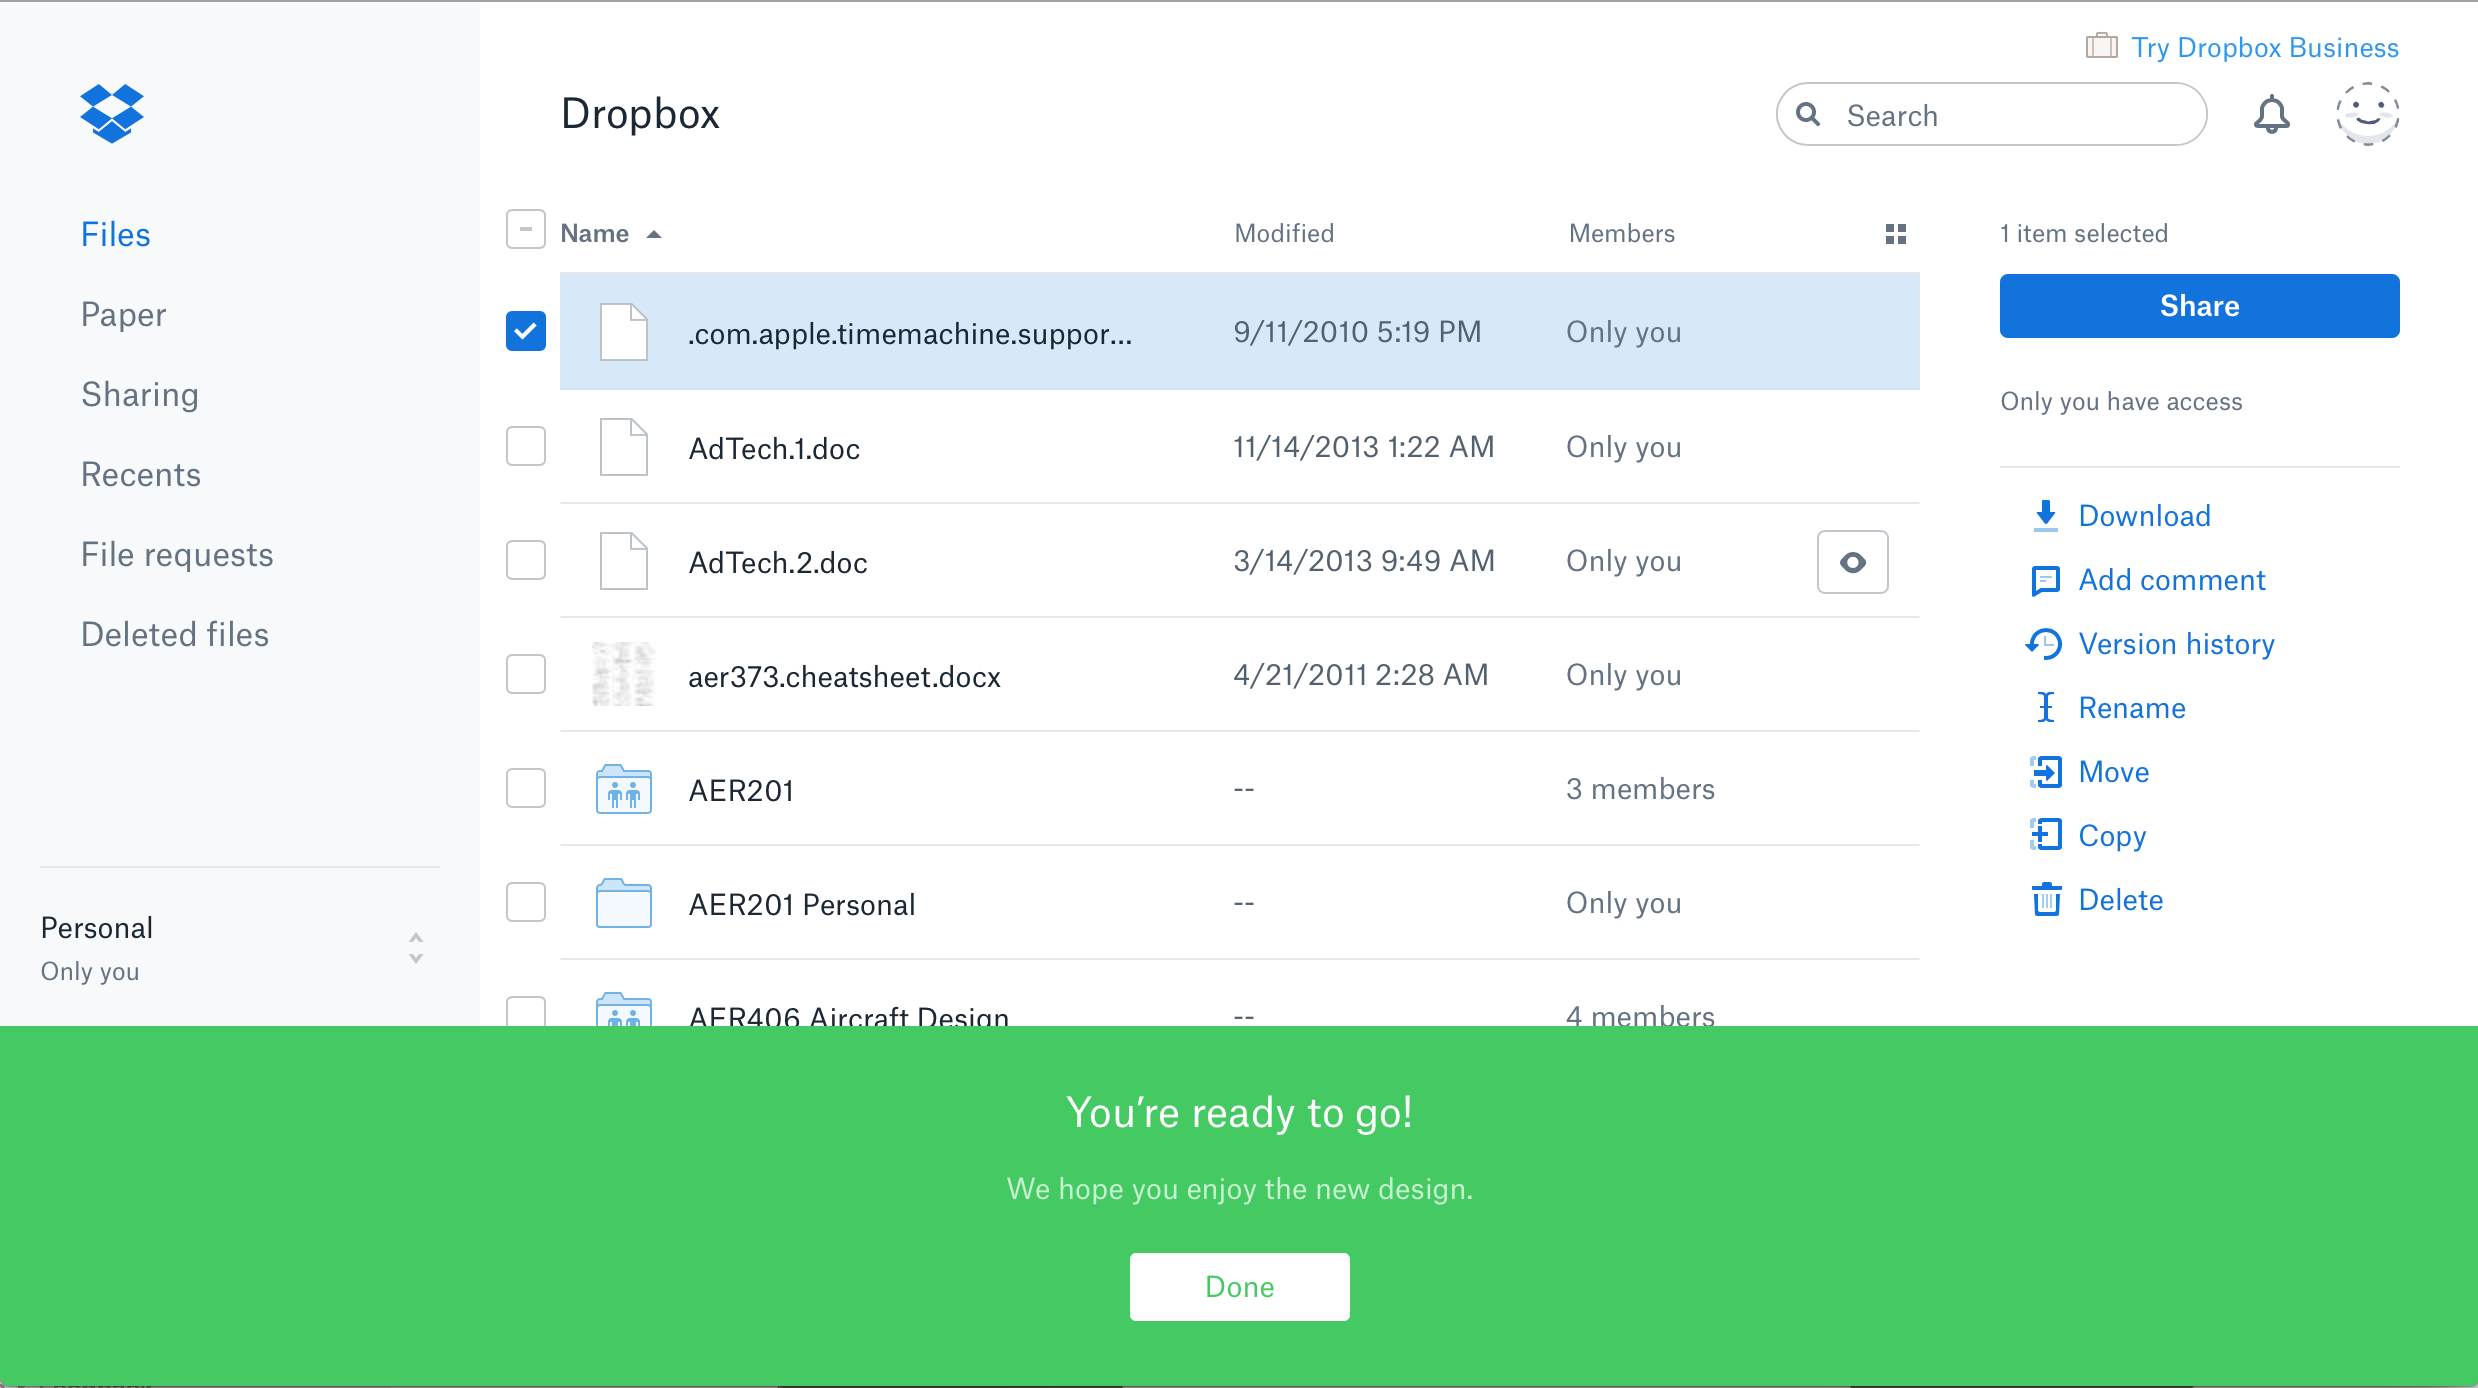2478x1388 pixels.
Task: Sort by the Modified column header
Action: [x=1284, y=233]
